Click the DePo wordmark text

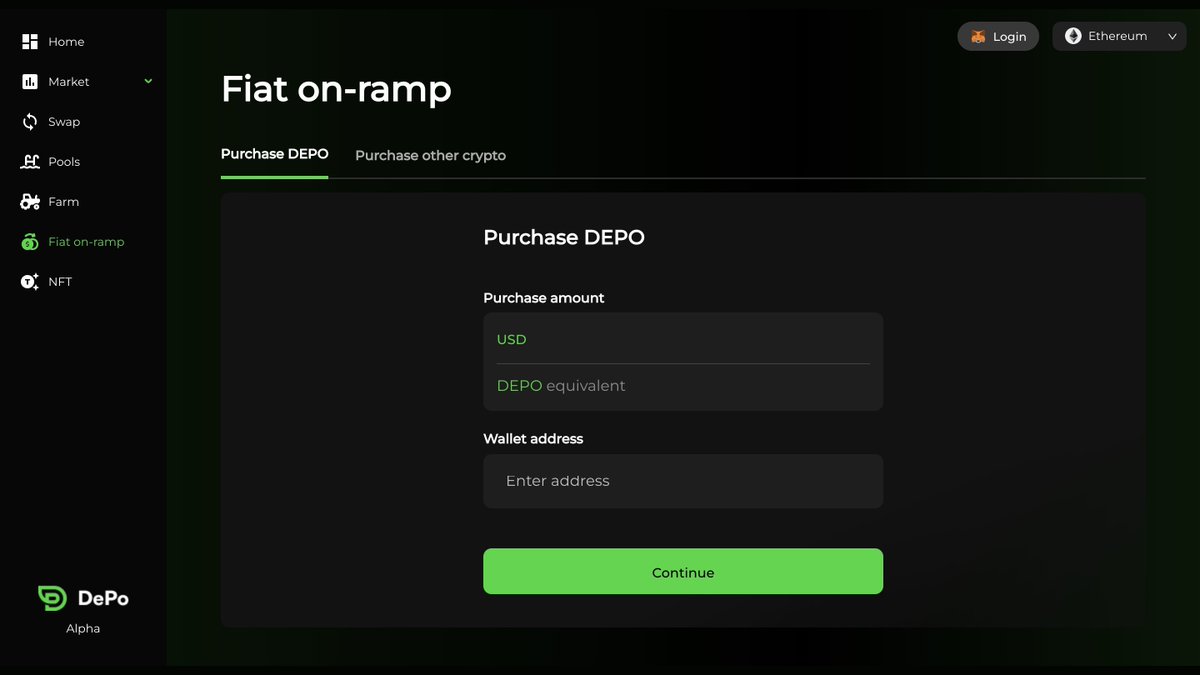103,599
